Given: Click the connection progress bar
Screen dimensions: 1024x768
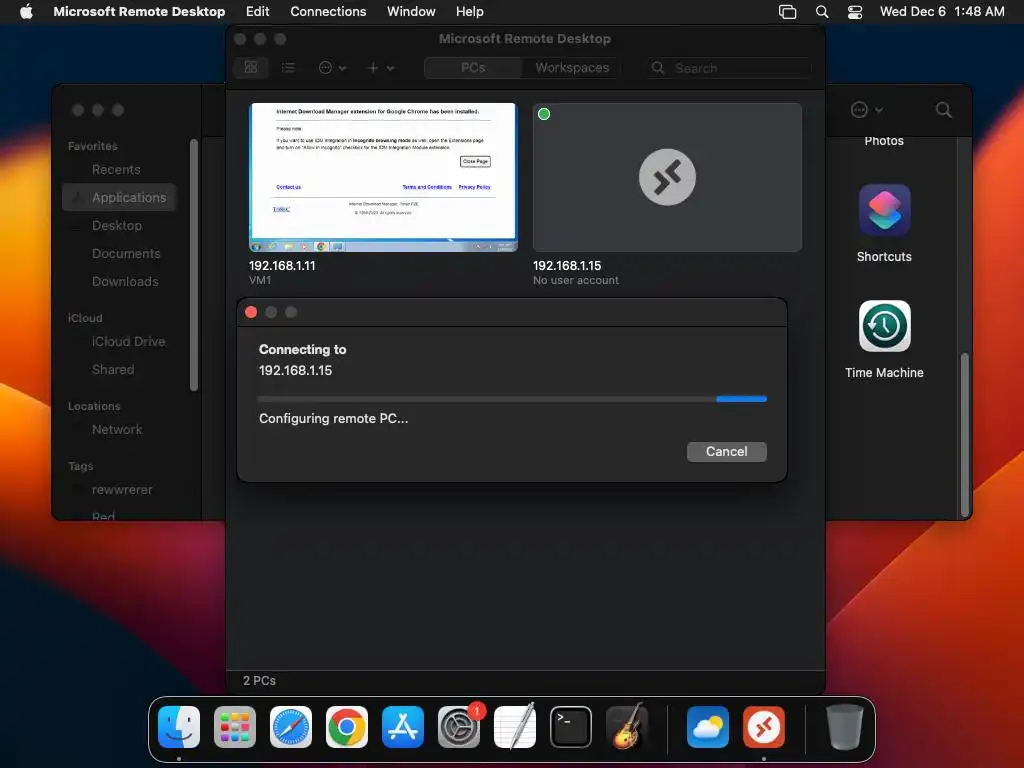Looking at the screenshot, I should point(512,398).
